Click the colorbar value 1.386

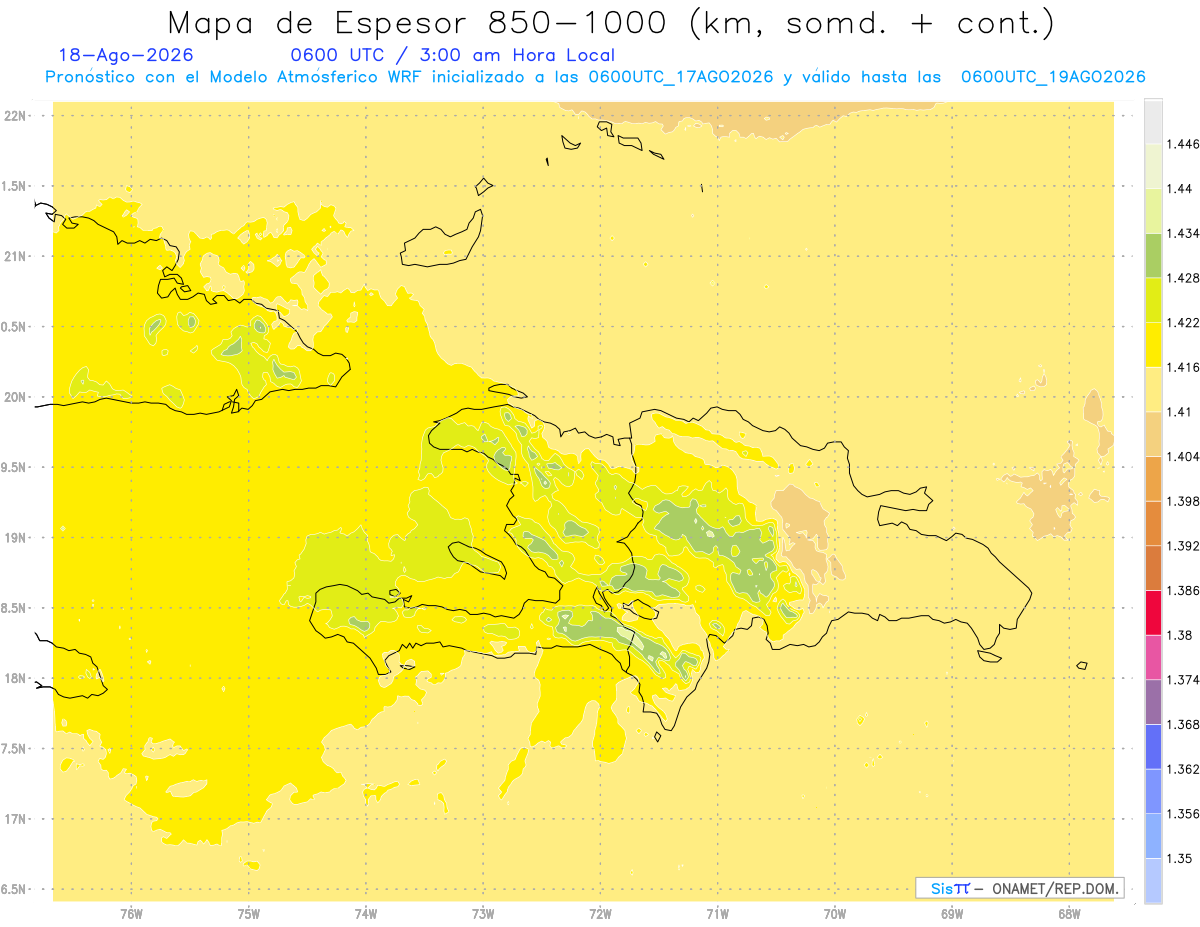[x=1183, y=590]
